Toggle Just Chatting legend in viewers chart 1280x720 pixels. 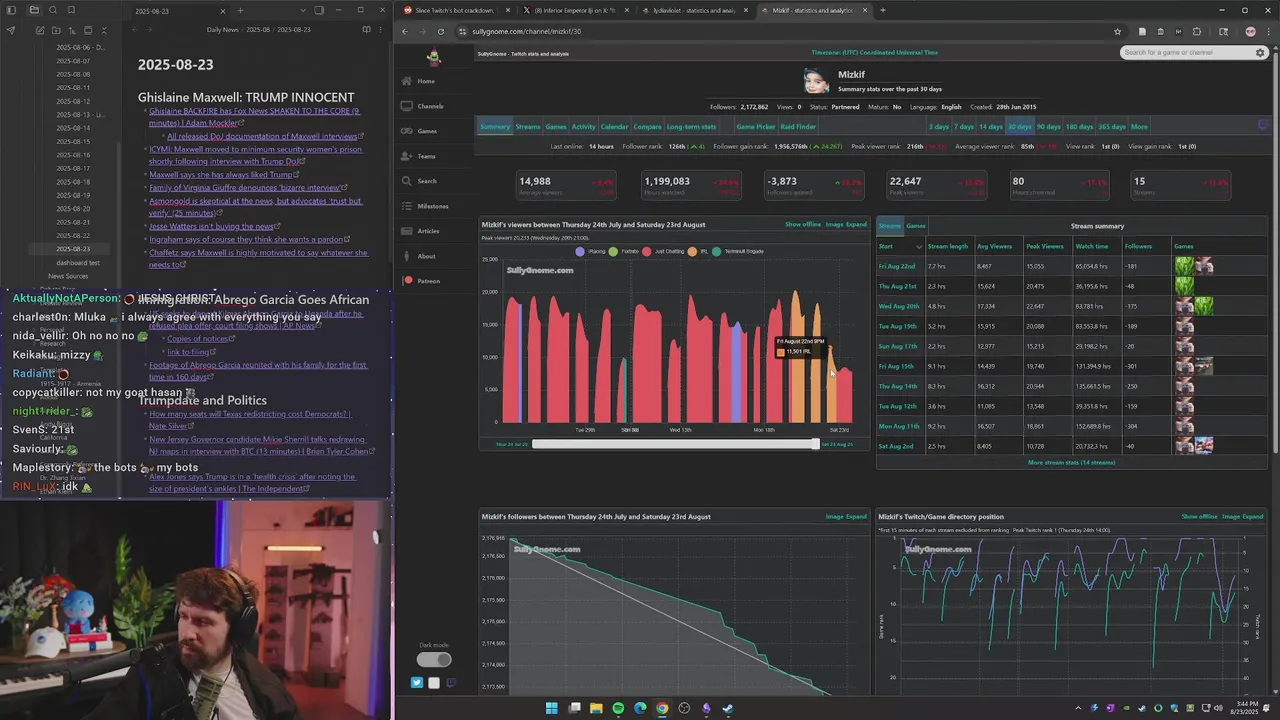(x=662, y=251)
